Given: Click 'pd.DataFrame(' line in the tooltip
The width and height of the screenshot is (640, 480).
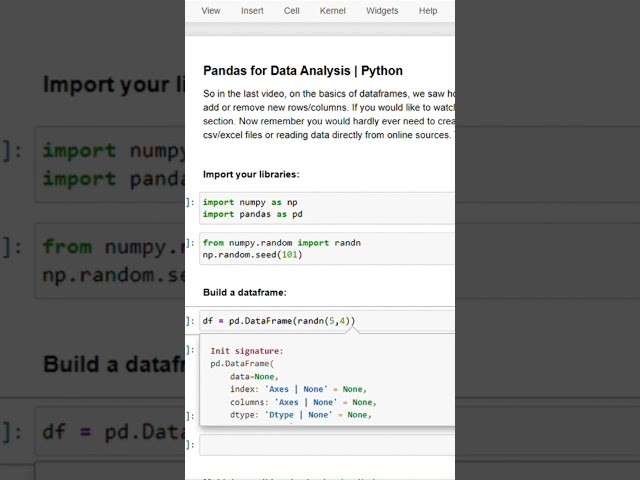Looking at the screenshot, I should pyautogui.click(x=242, y=363).
